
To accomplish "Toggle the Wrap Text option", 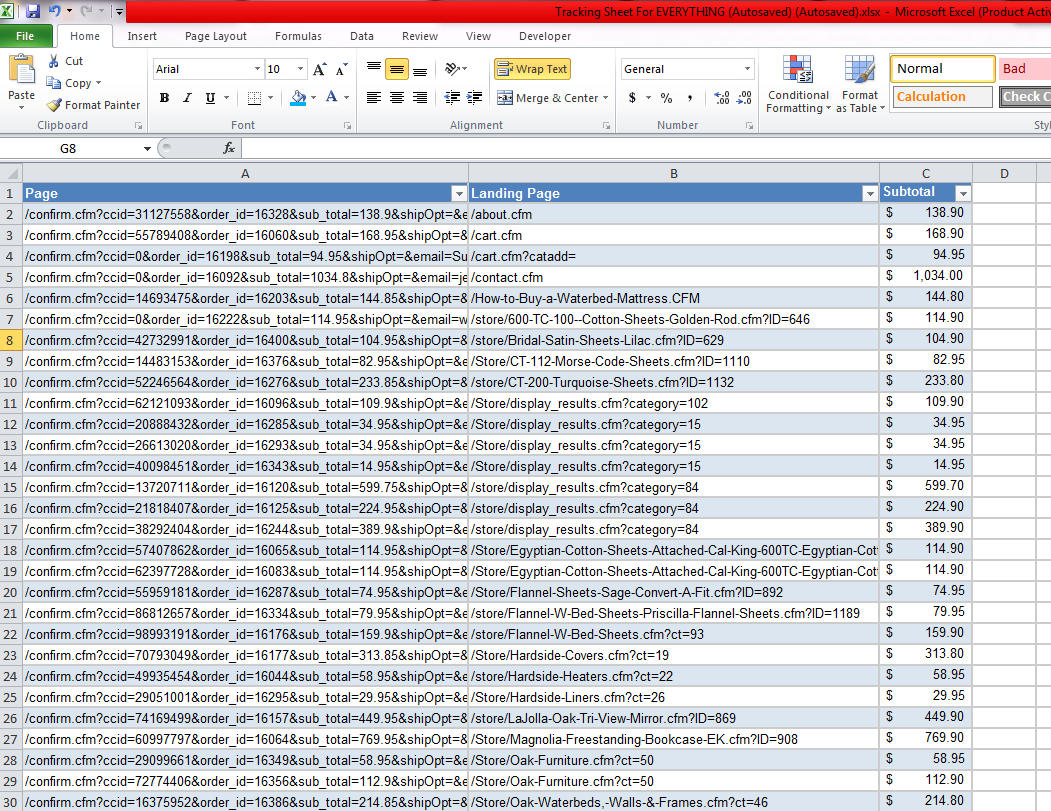I will click(x=532, y=69).
